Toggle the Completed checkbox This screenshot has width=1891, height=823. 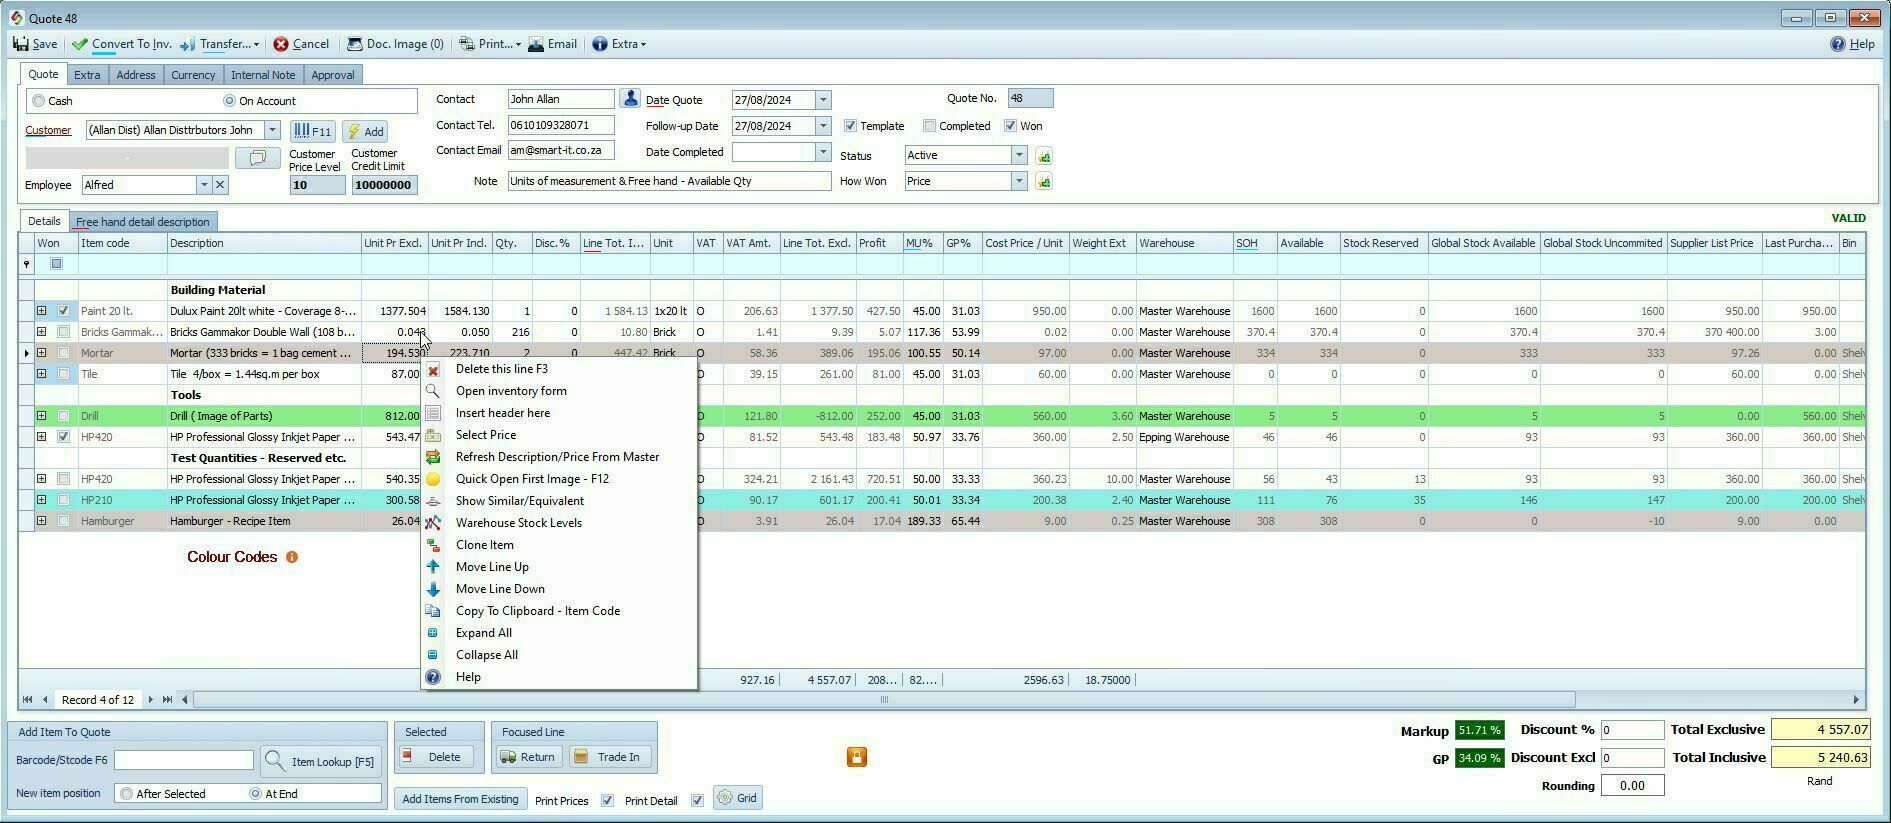pyautogui.click(x=929, y=126)
